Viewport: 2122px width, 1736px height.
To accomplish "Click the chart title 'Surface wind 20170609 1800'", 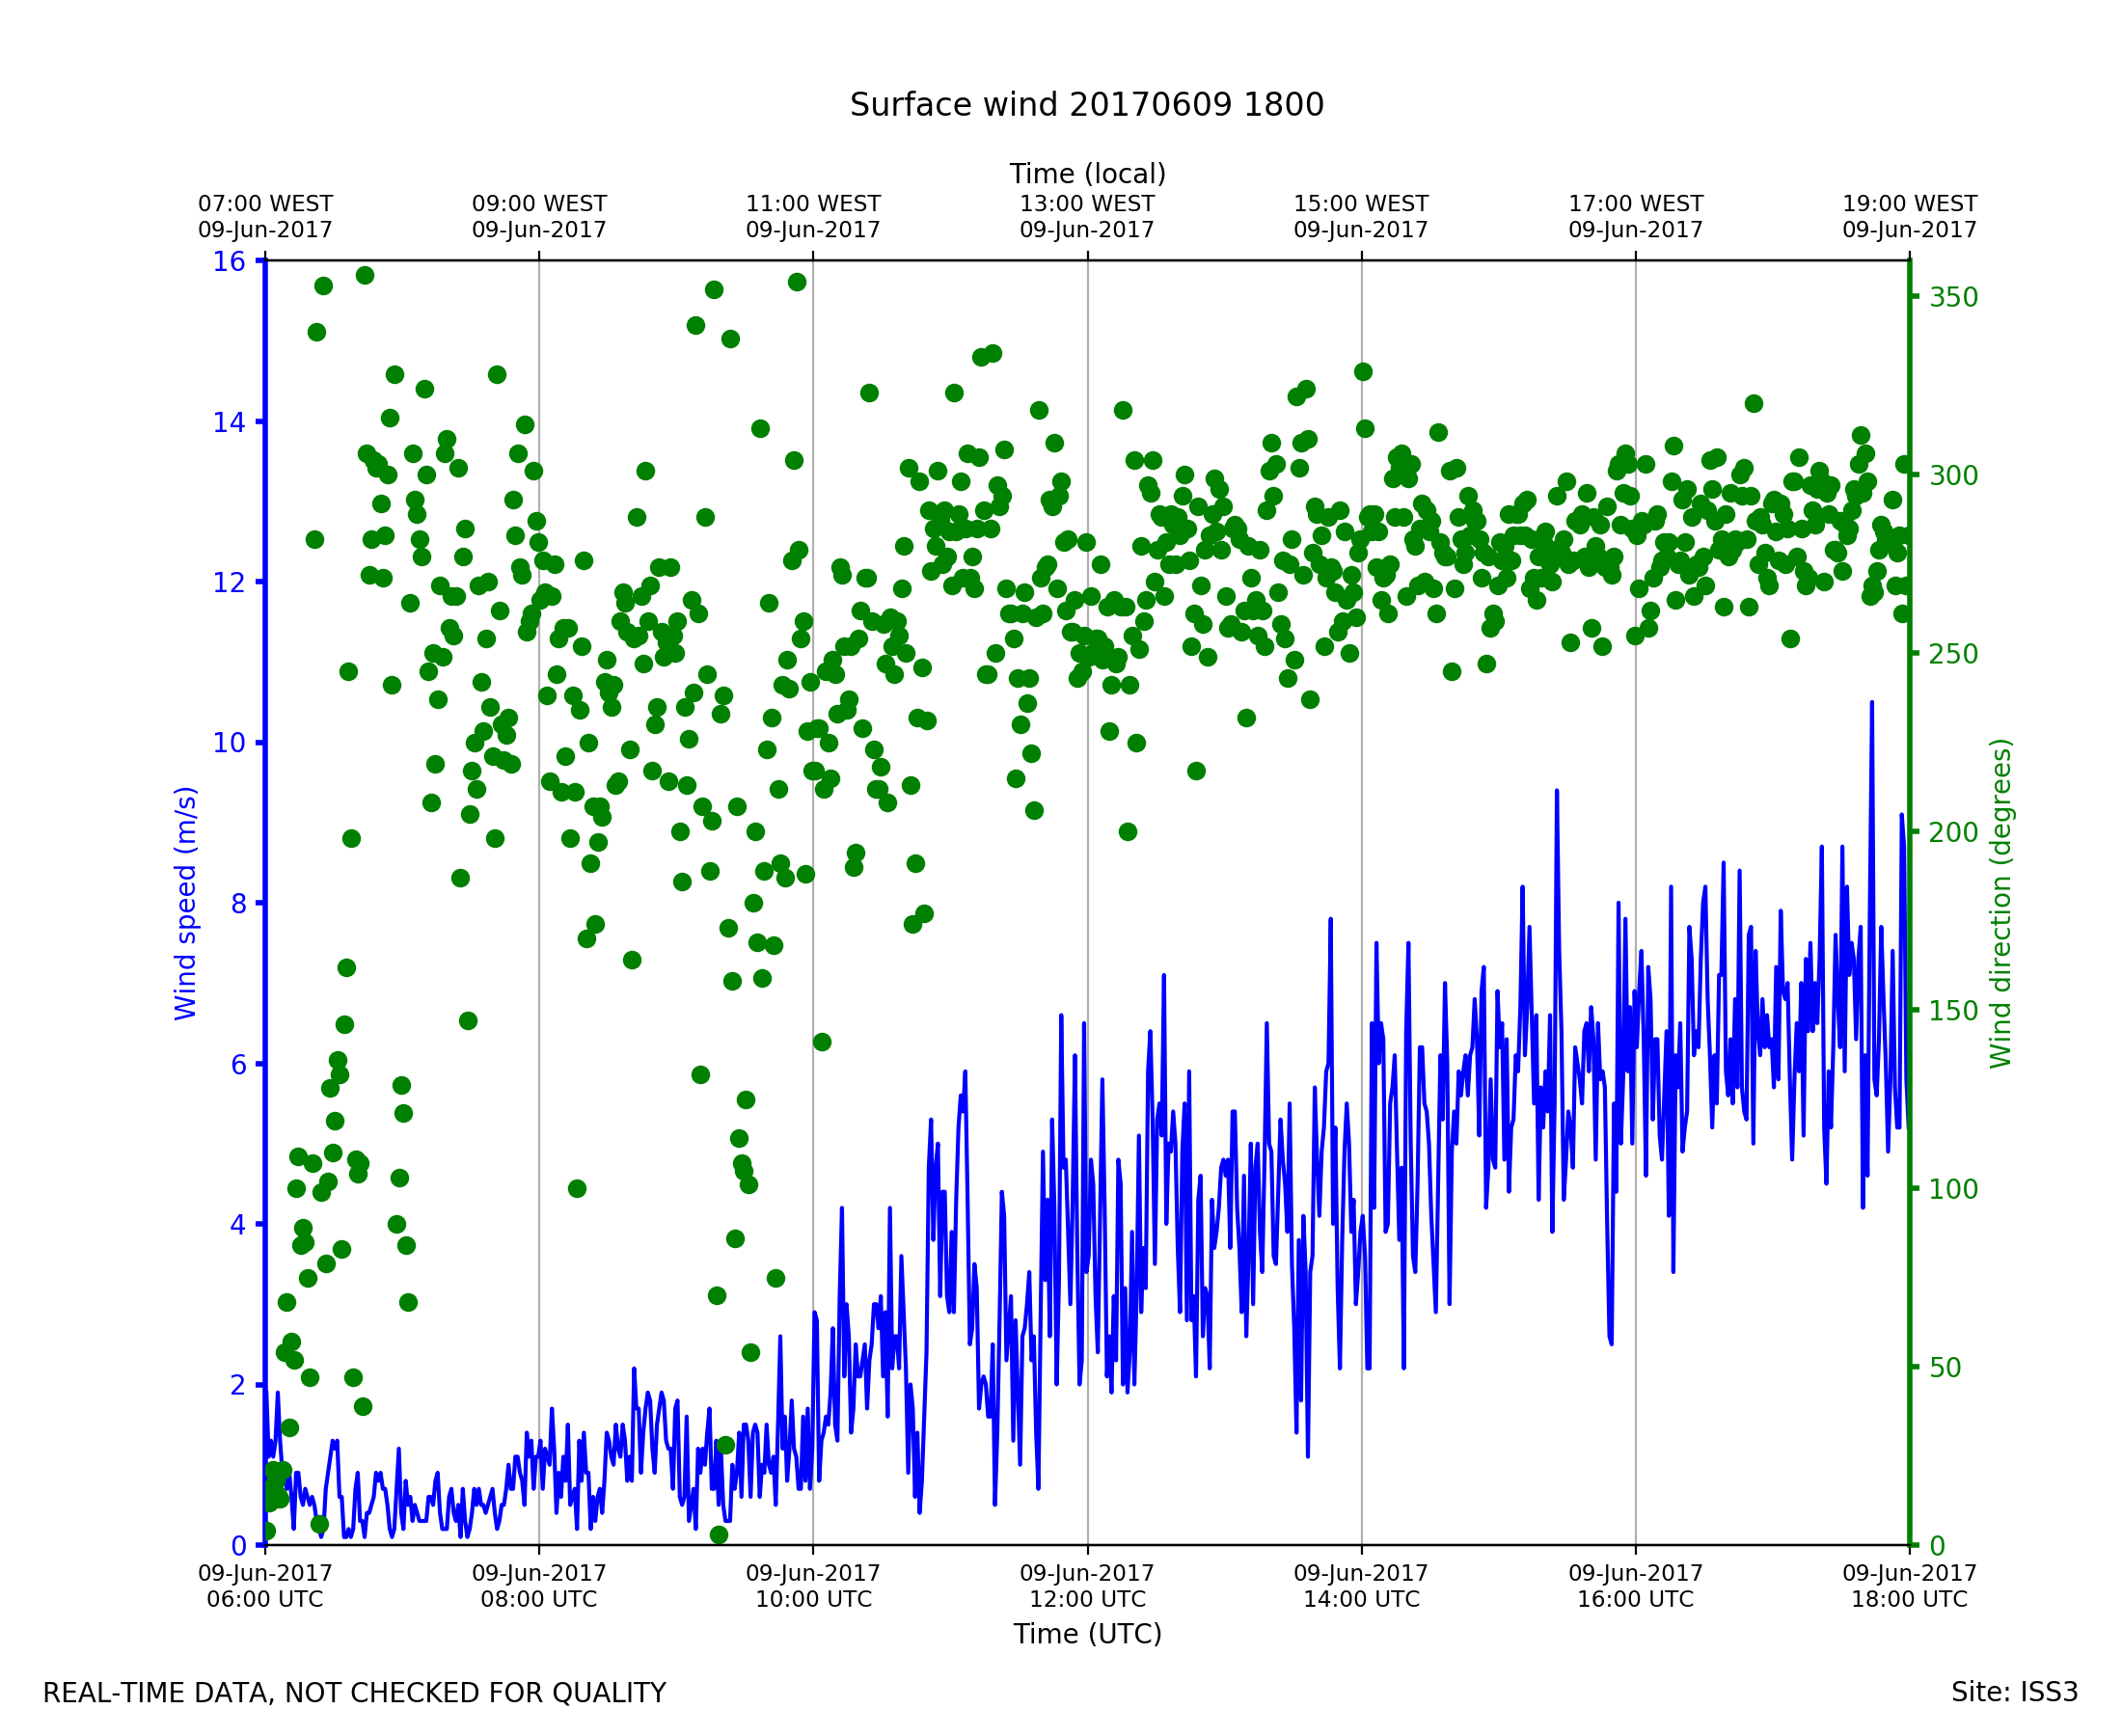I will [x=1086, y=105].
